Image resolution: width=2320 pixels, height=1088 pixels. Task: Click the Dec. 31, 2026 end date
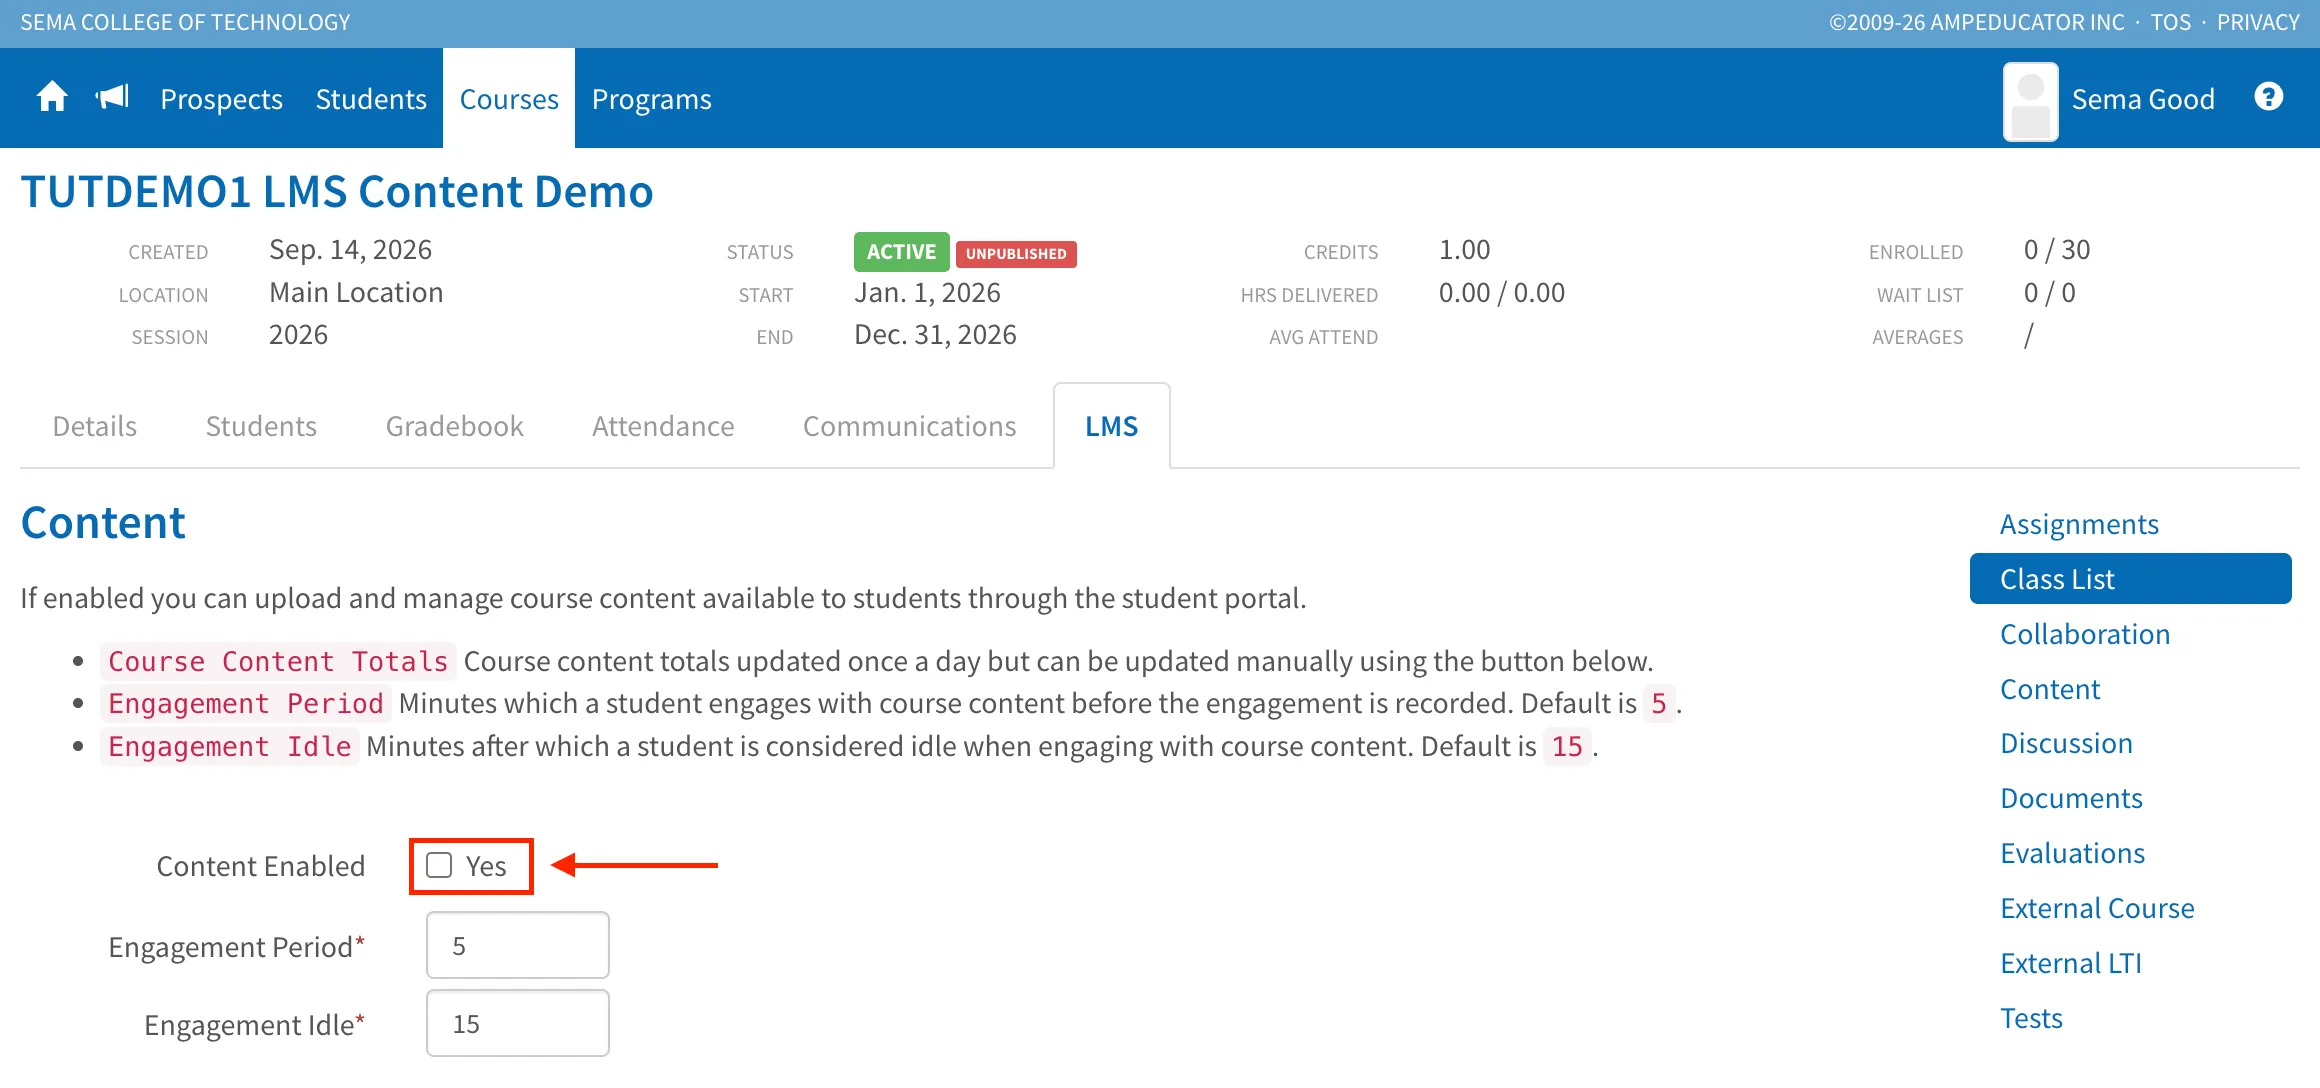click(x=935, y=335)
